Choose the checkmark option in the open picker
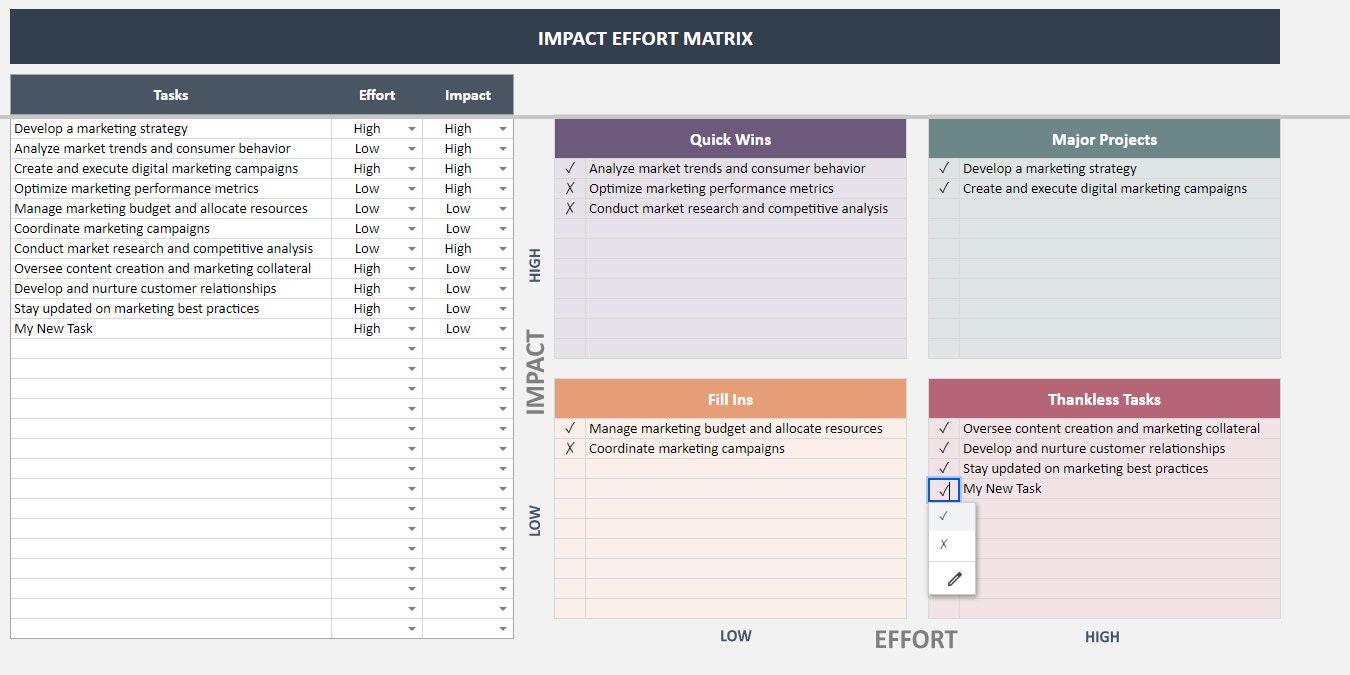Screen dimensions: 1350x675 [x=944, y=515]
